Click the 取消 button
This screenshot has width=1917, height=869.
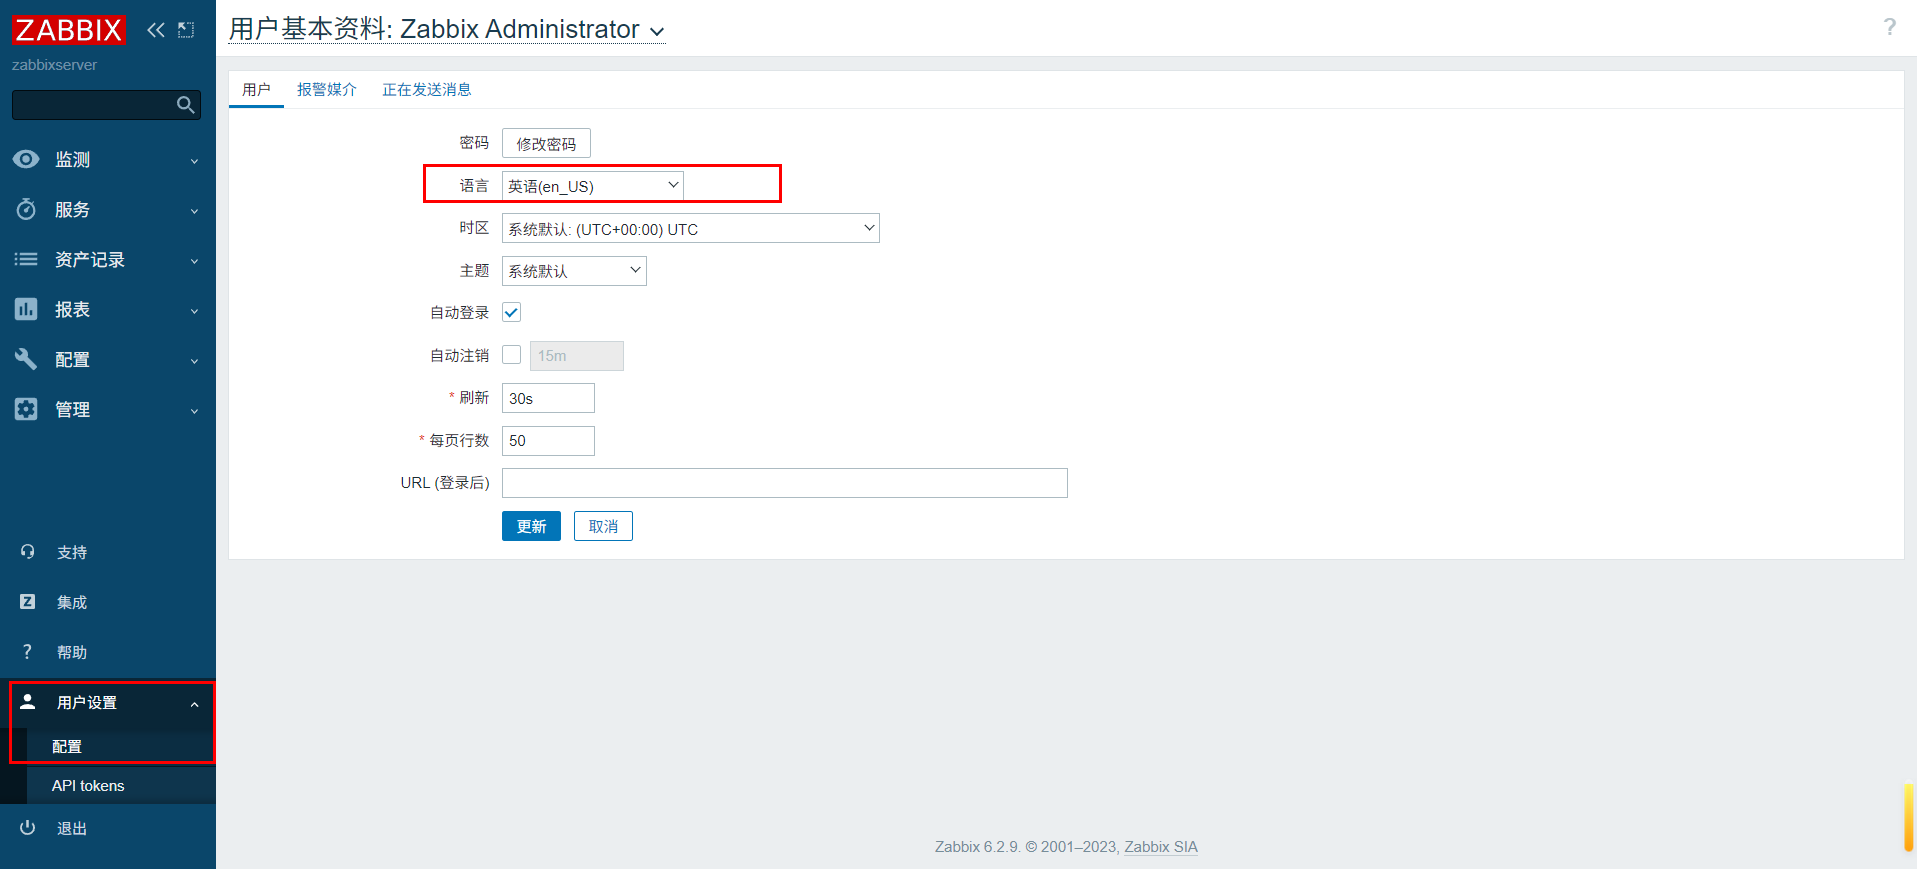coord(603,526)
